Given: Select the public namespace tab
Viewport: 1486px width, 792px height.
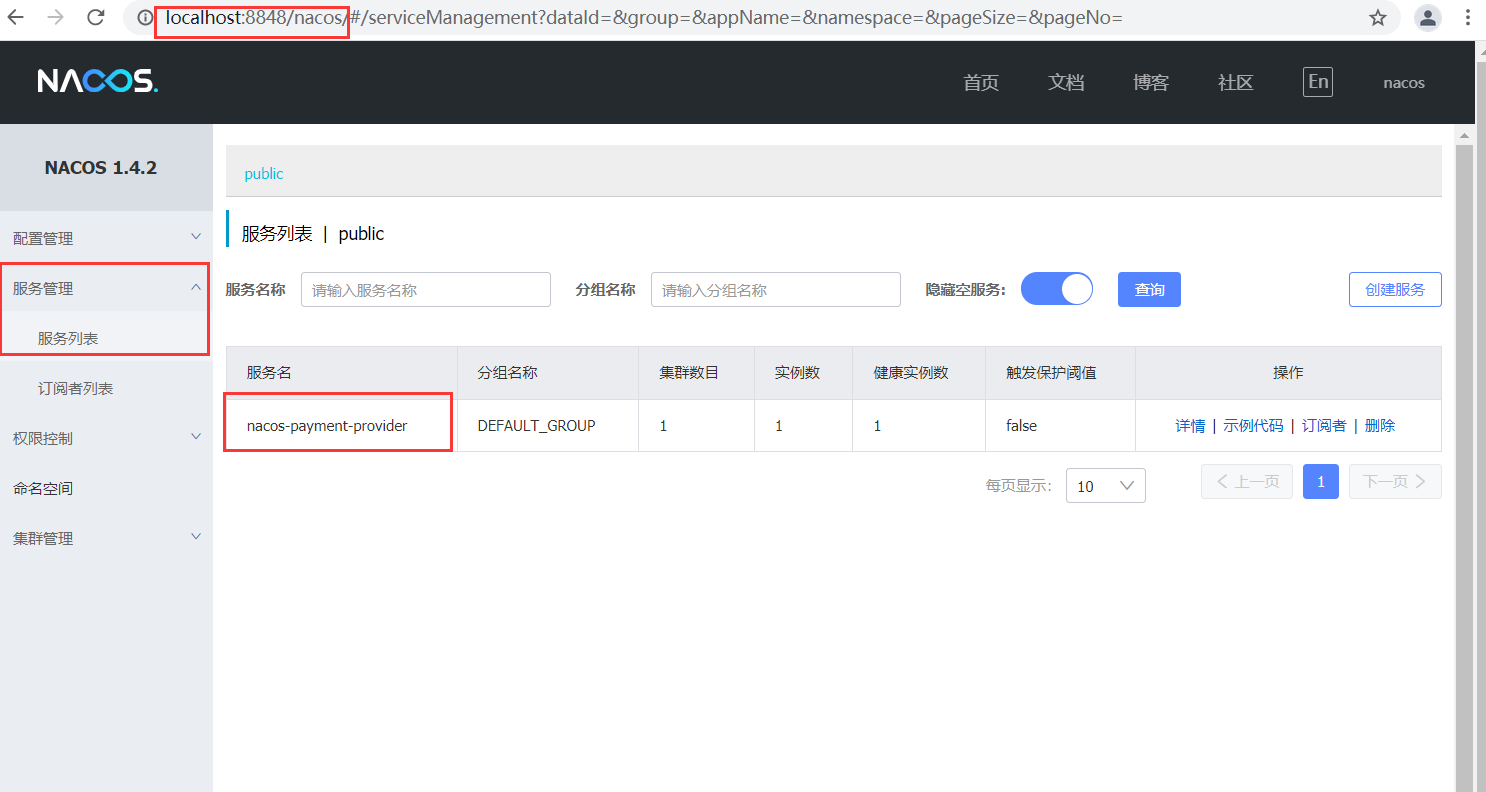Looking at the screenshot, I should pyautogui.click(x=264, y=174).
